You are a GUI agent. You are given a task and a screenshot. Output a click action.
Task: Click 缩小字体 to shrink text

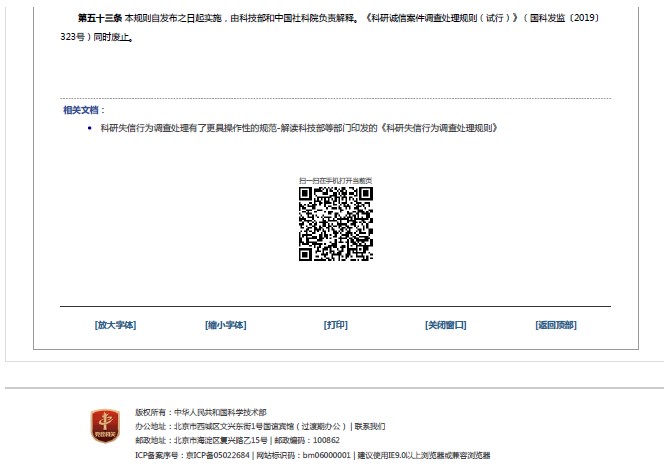(225, 325)
